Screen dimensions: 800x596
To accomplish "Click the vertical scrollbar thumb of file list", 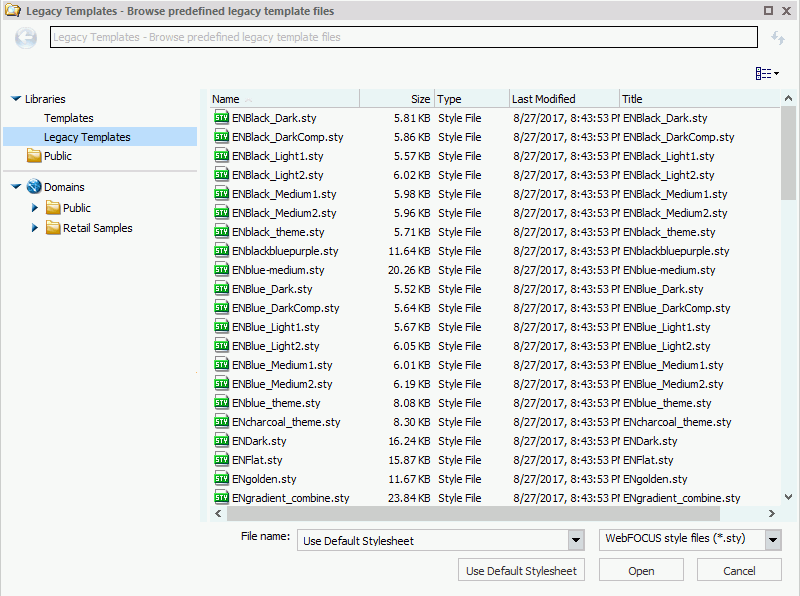I will pyautogui.click(x=788, y=153).
